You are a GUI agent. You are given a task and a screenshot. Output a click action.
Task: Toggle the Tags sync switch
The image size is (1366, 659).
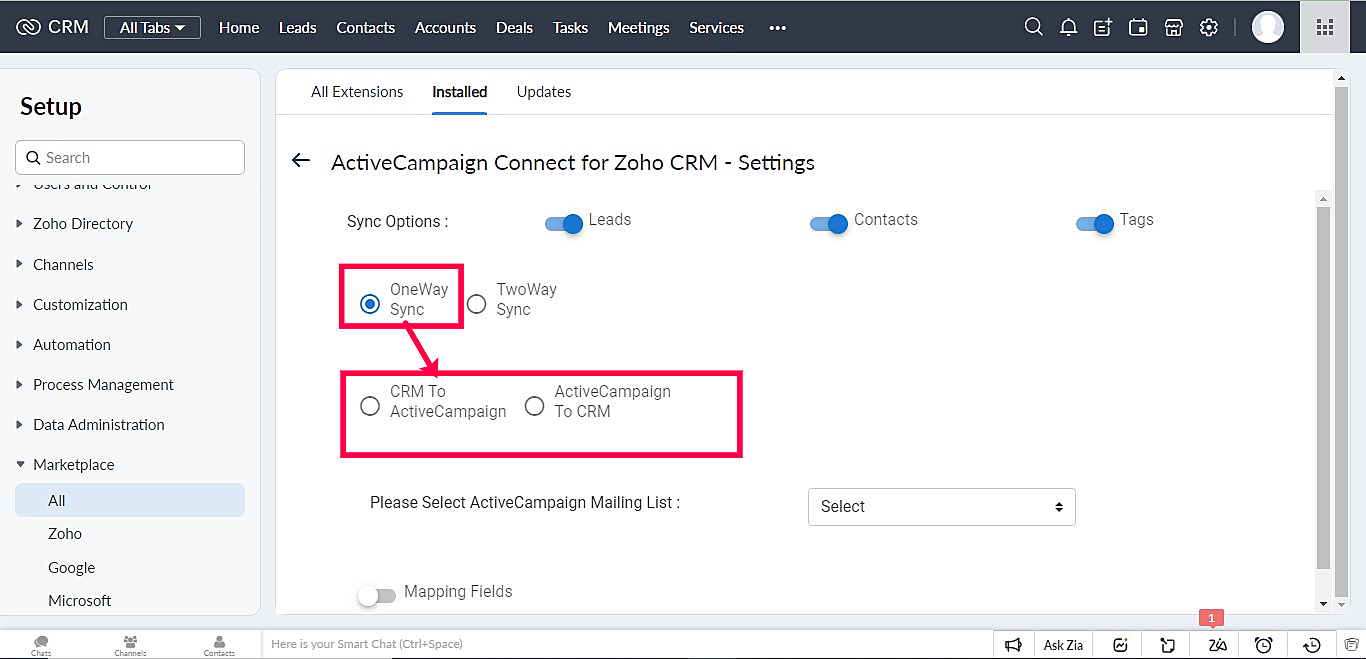[x=1095, y=224]
